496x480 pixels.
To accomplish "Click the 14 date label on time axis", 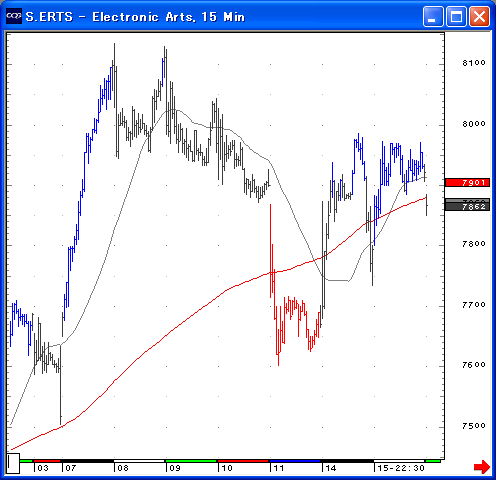I will tap(331, 468).
